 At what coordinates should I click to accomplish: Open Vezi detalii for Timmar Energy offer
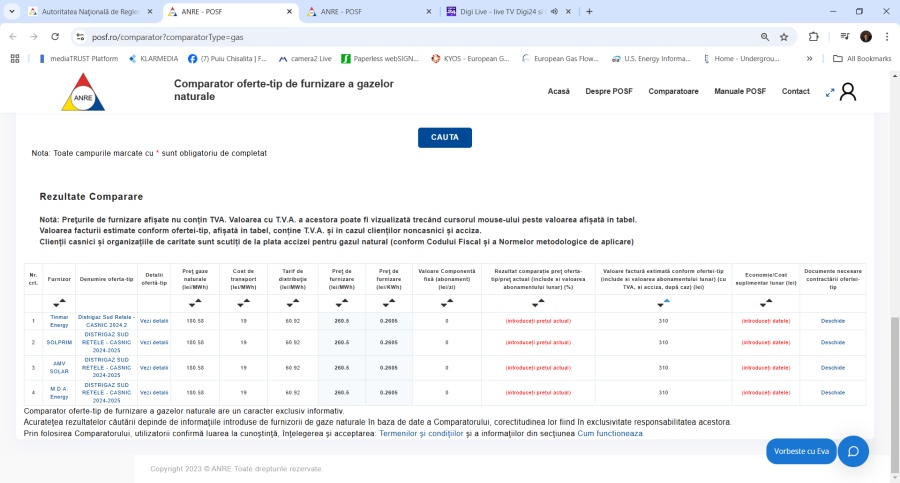coord(154,321)
